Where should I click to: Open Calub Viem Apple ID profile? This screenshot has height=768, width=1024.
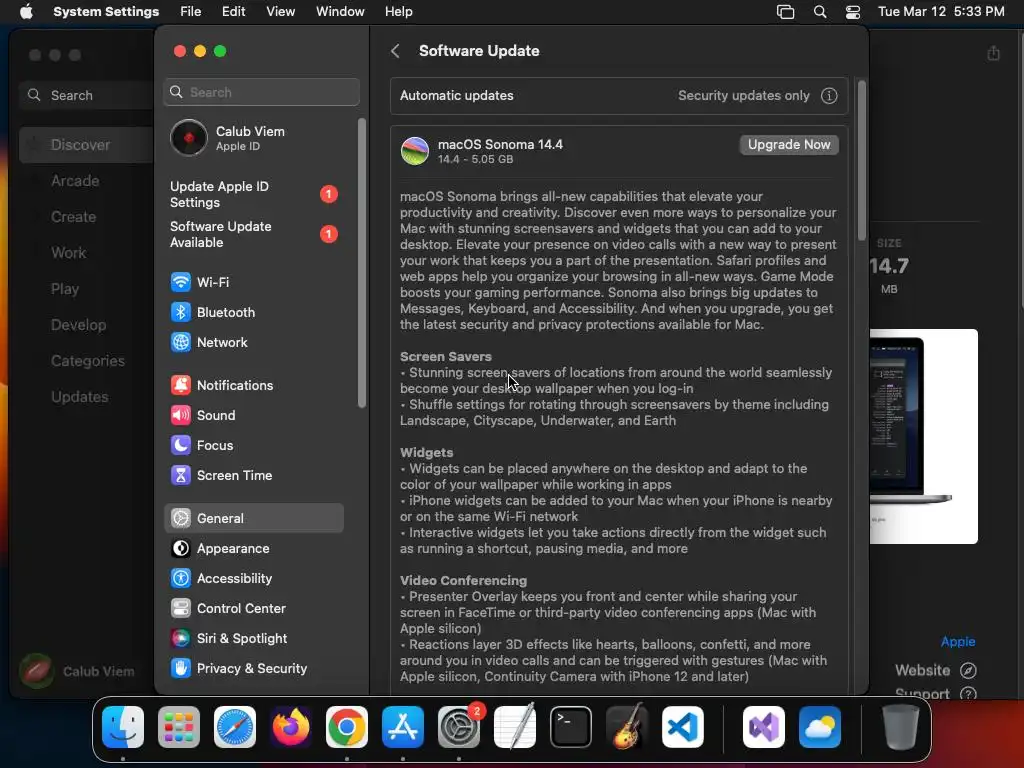coord(253,138)
